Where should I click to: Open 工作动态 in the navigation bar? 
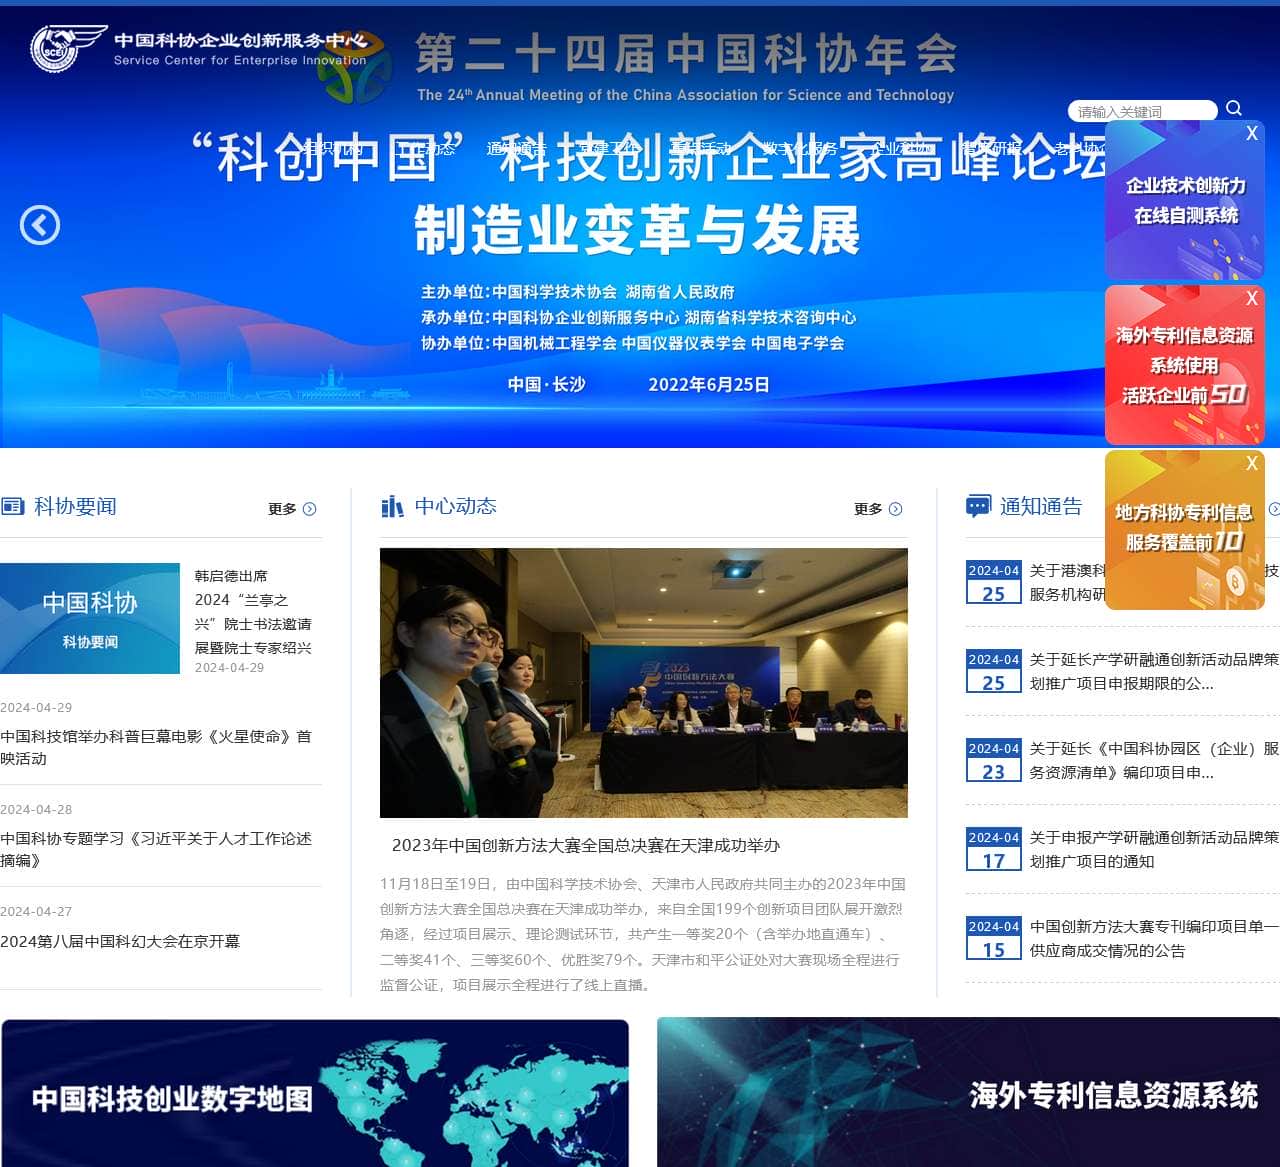coord(425,148)
